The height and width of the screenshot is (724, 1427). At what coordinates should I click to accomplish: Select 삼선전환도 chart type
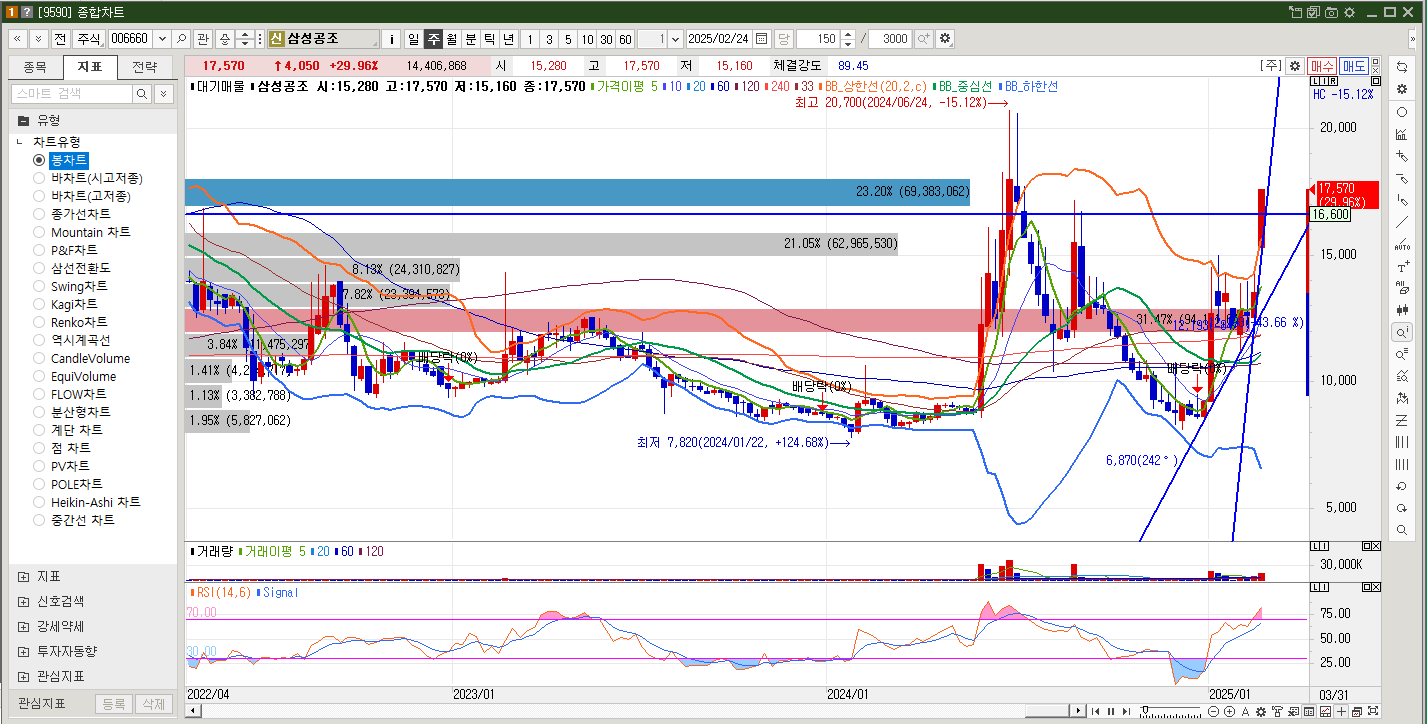73,268
